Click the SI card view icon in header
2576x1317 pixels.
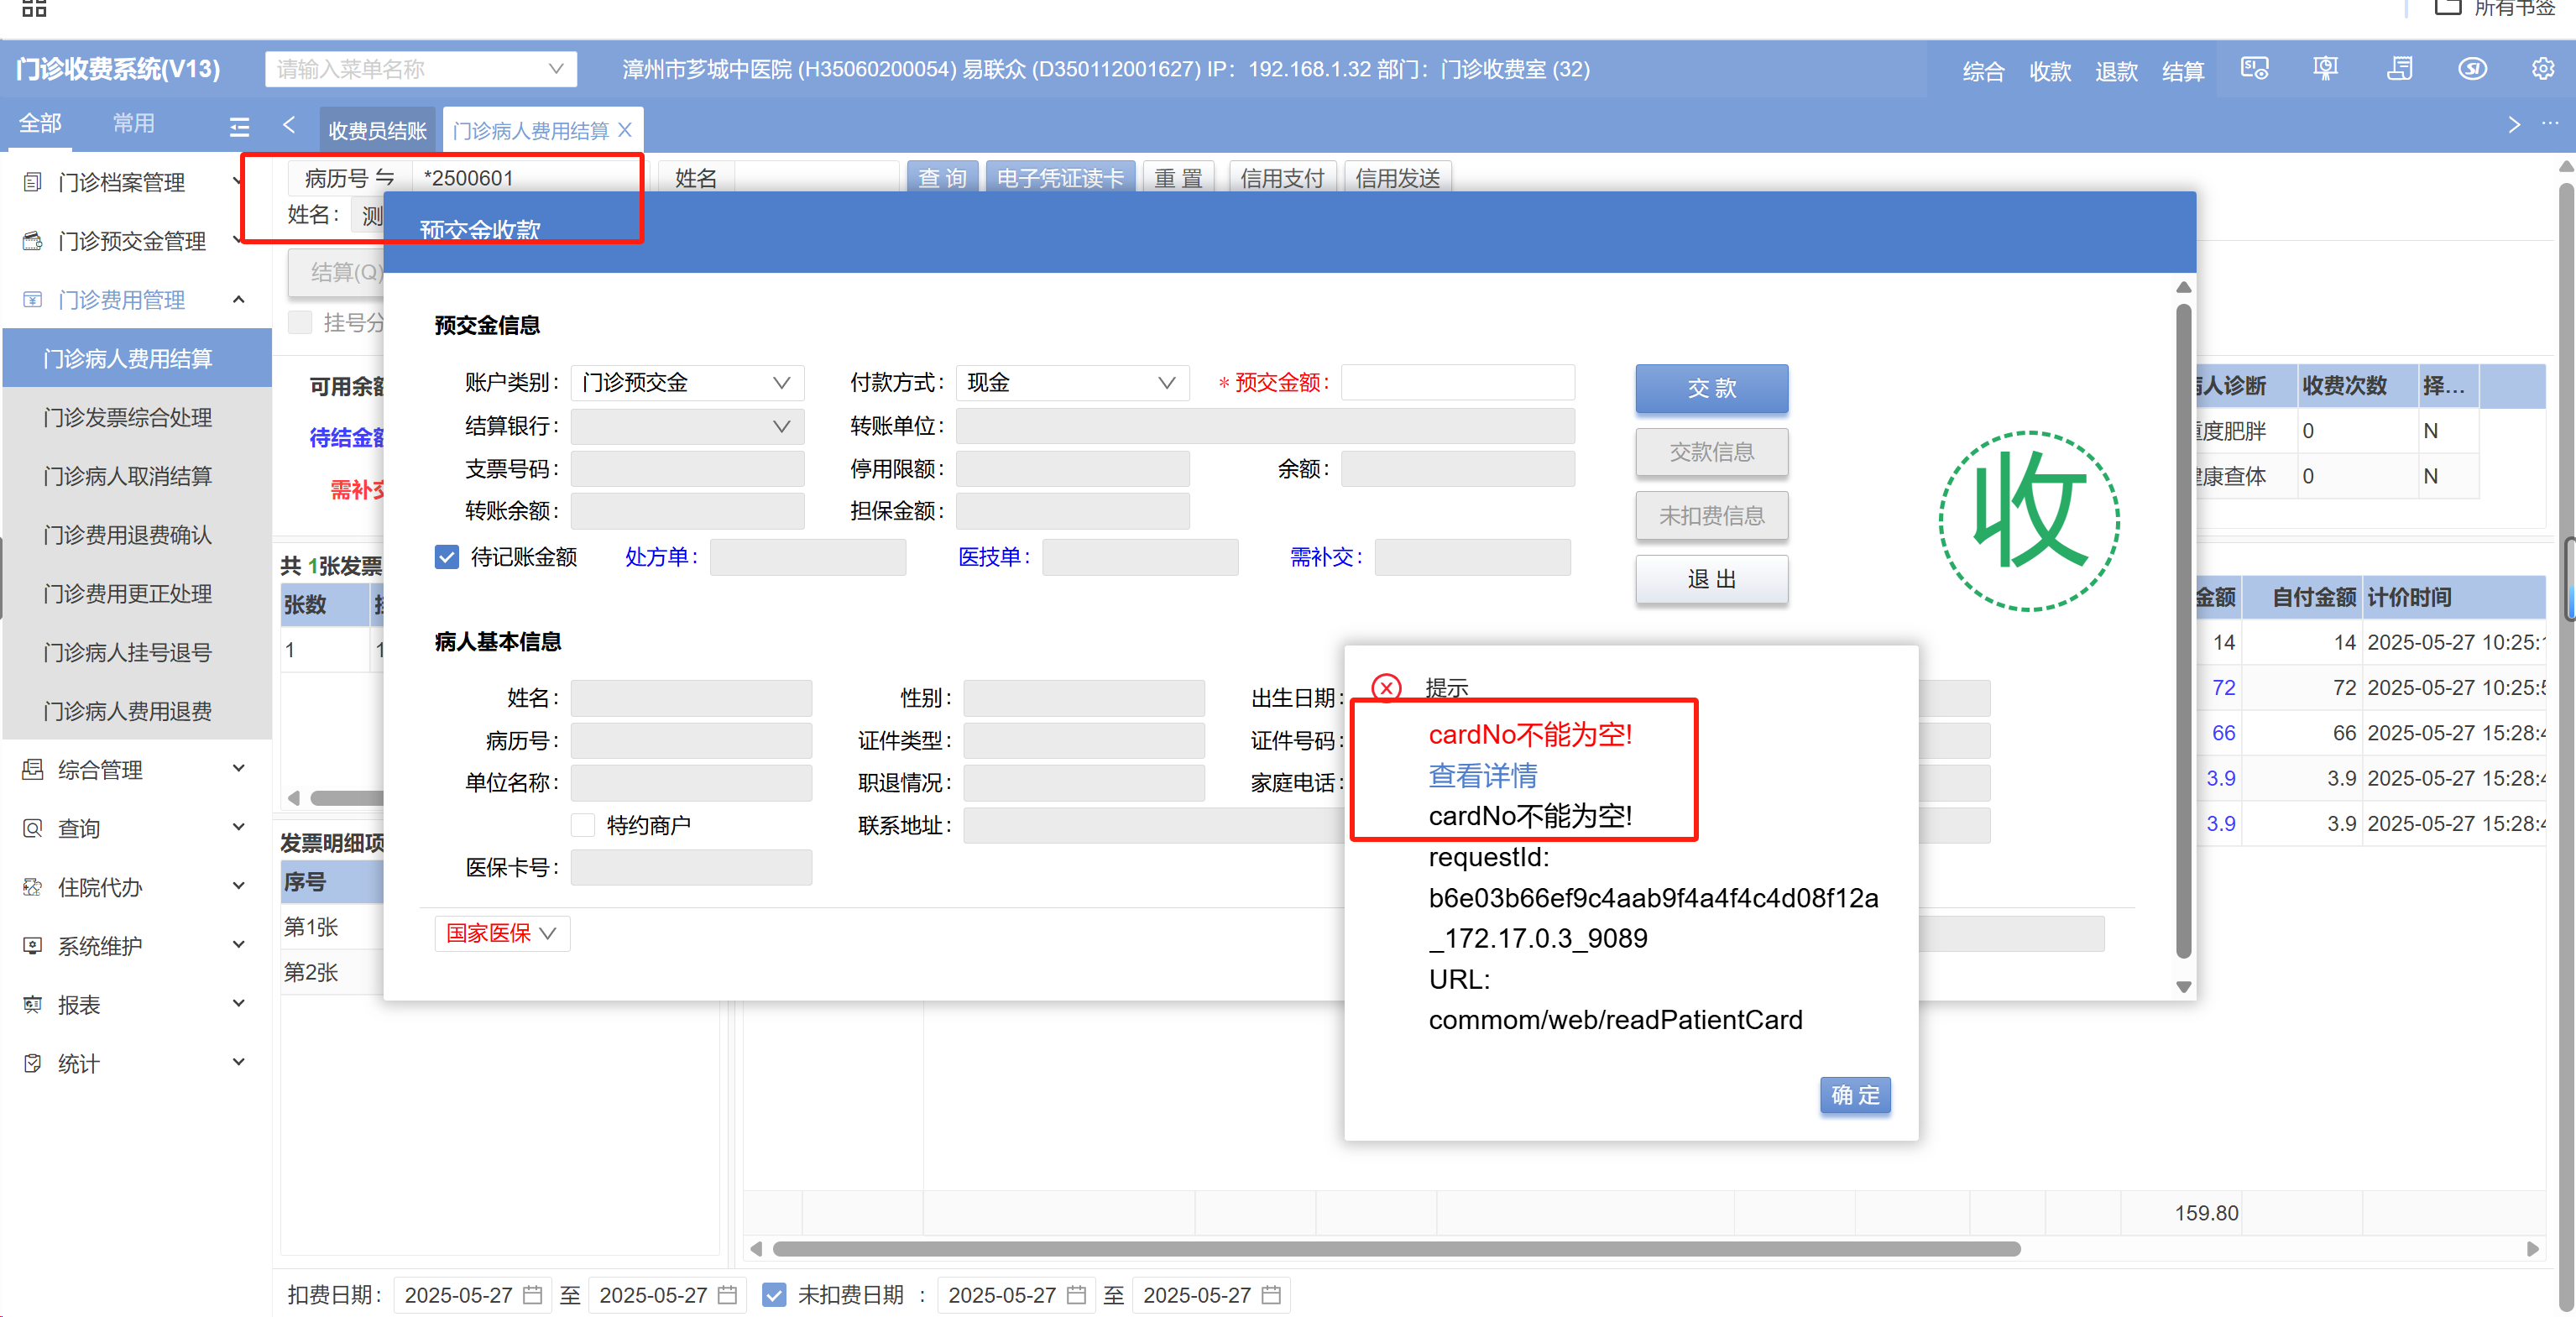point(2254,69)
